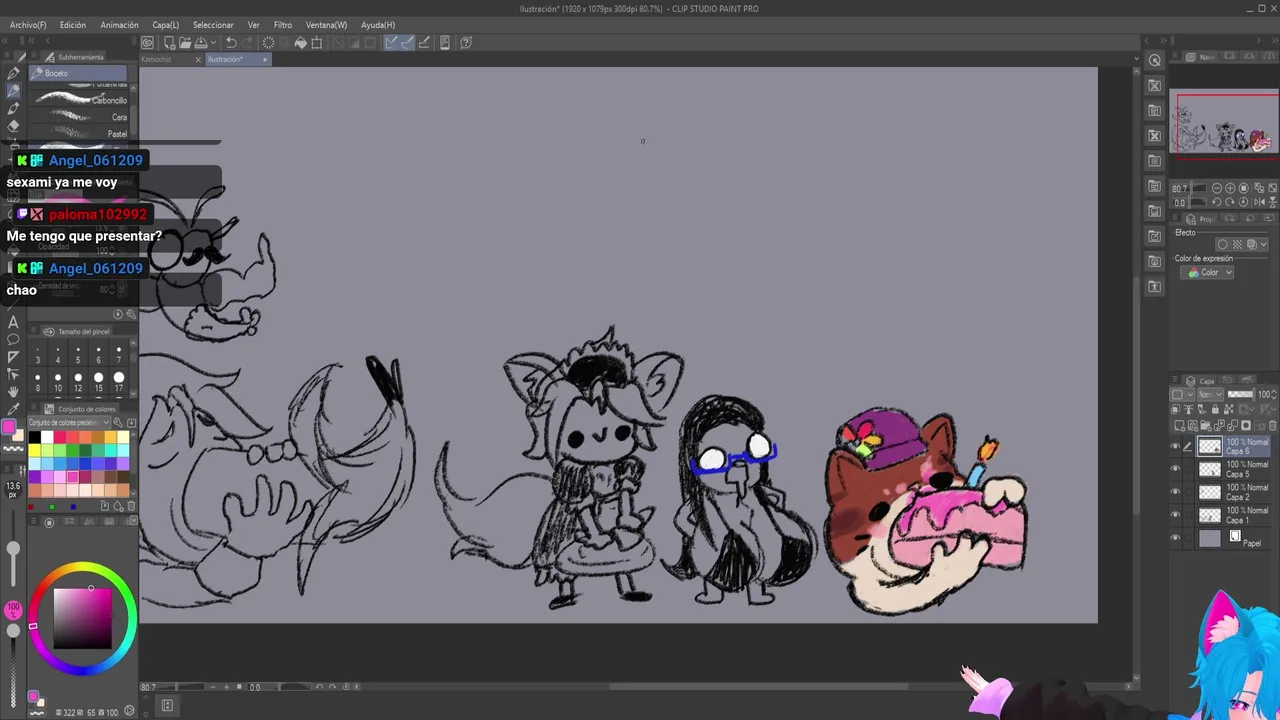Toggle Snap to Grid

[424, 43]
